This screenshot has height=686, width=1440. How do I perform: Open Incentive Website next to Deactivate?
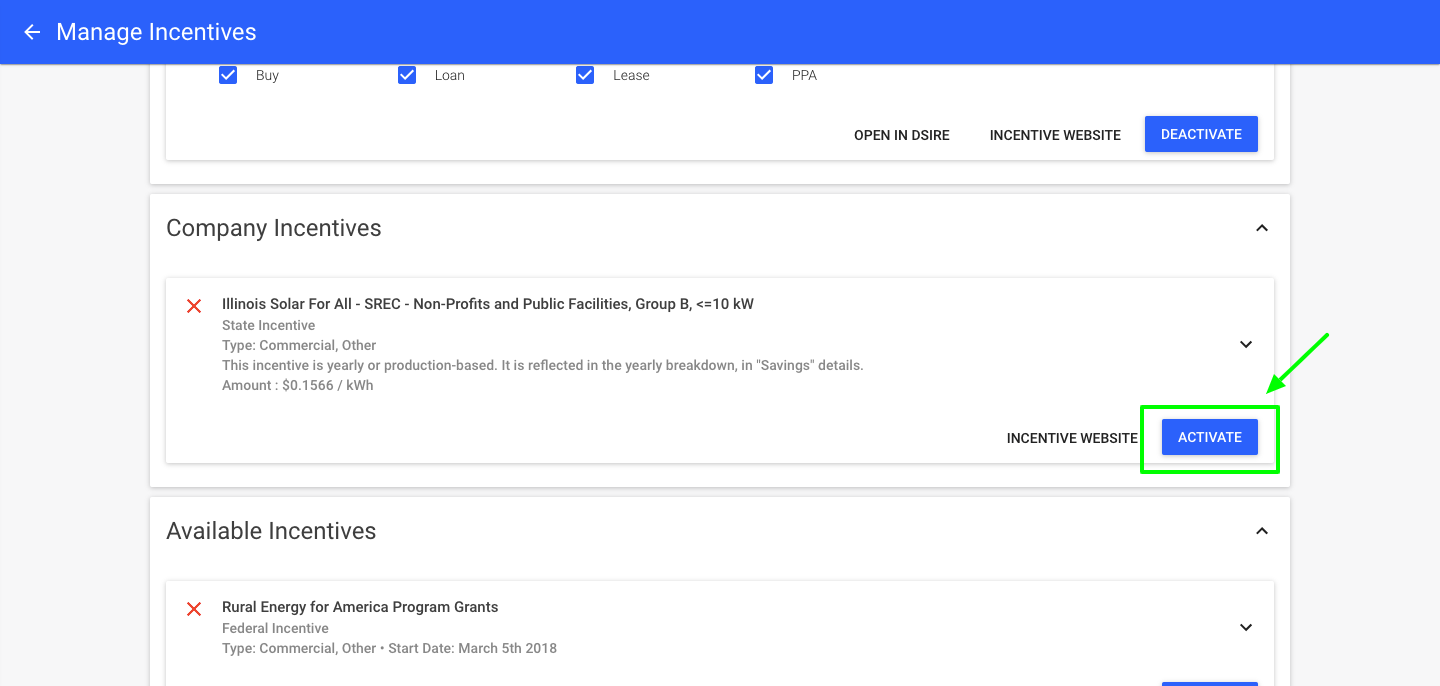1055,135
